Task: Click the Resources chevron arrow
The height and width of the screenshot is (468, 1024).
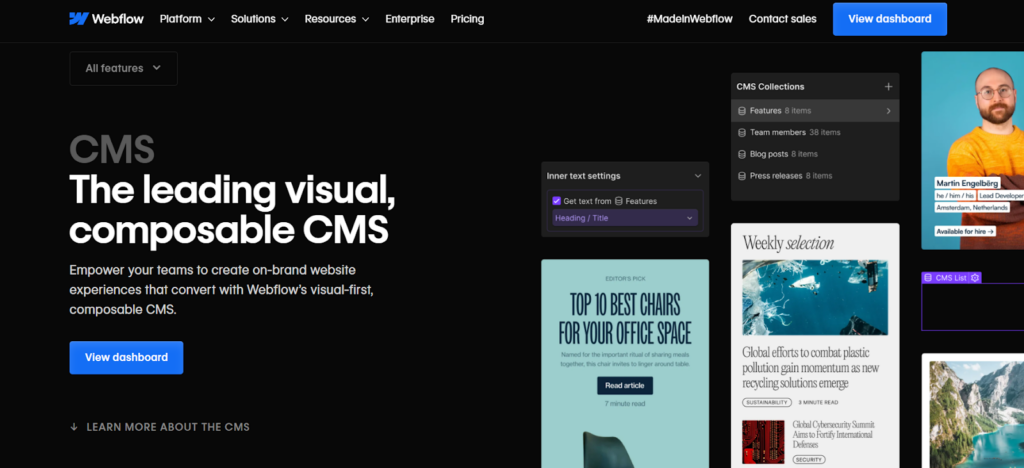Action: tap(366, 20)
